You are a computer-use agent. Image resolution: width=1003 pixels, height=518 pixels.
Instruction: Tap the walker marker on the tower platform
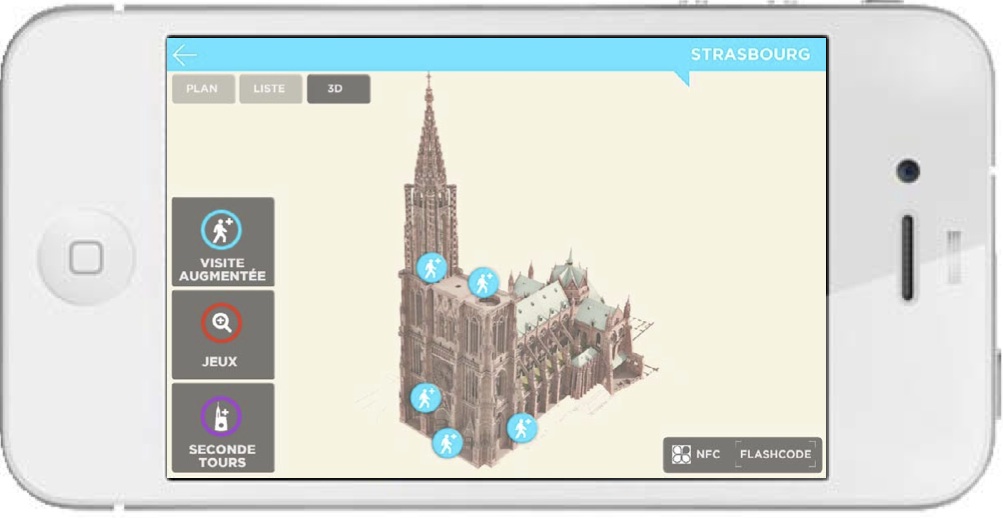click(x=484, y=283)
